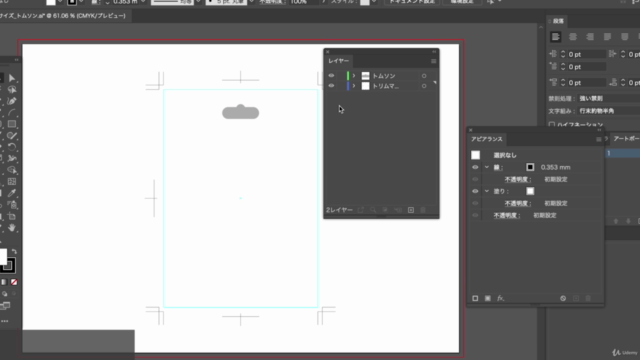Toggle stroke (線) visibility in Appearance

475,167
